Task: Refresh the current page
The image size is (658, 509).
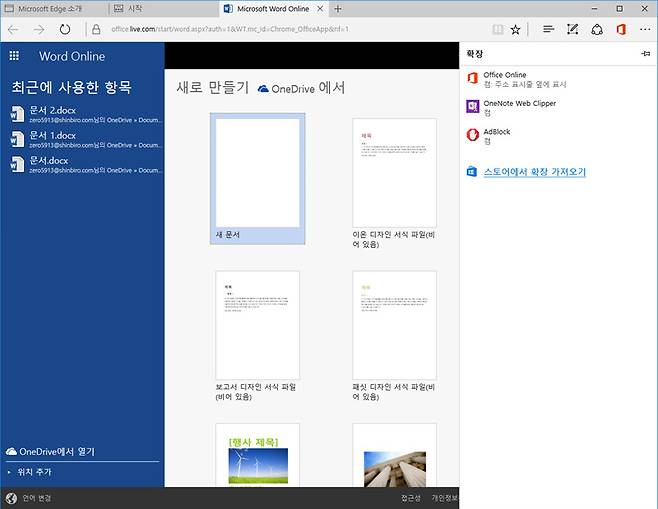Action: (65, 29)
